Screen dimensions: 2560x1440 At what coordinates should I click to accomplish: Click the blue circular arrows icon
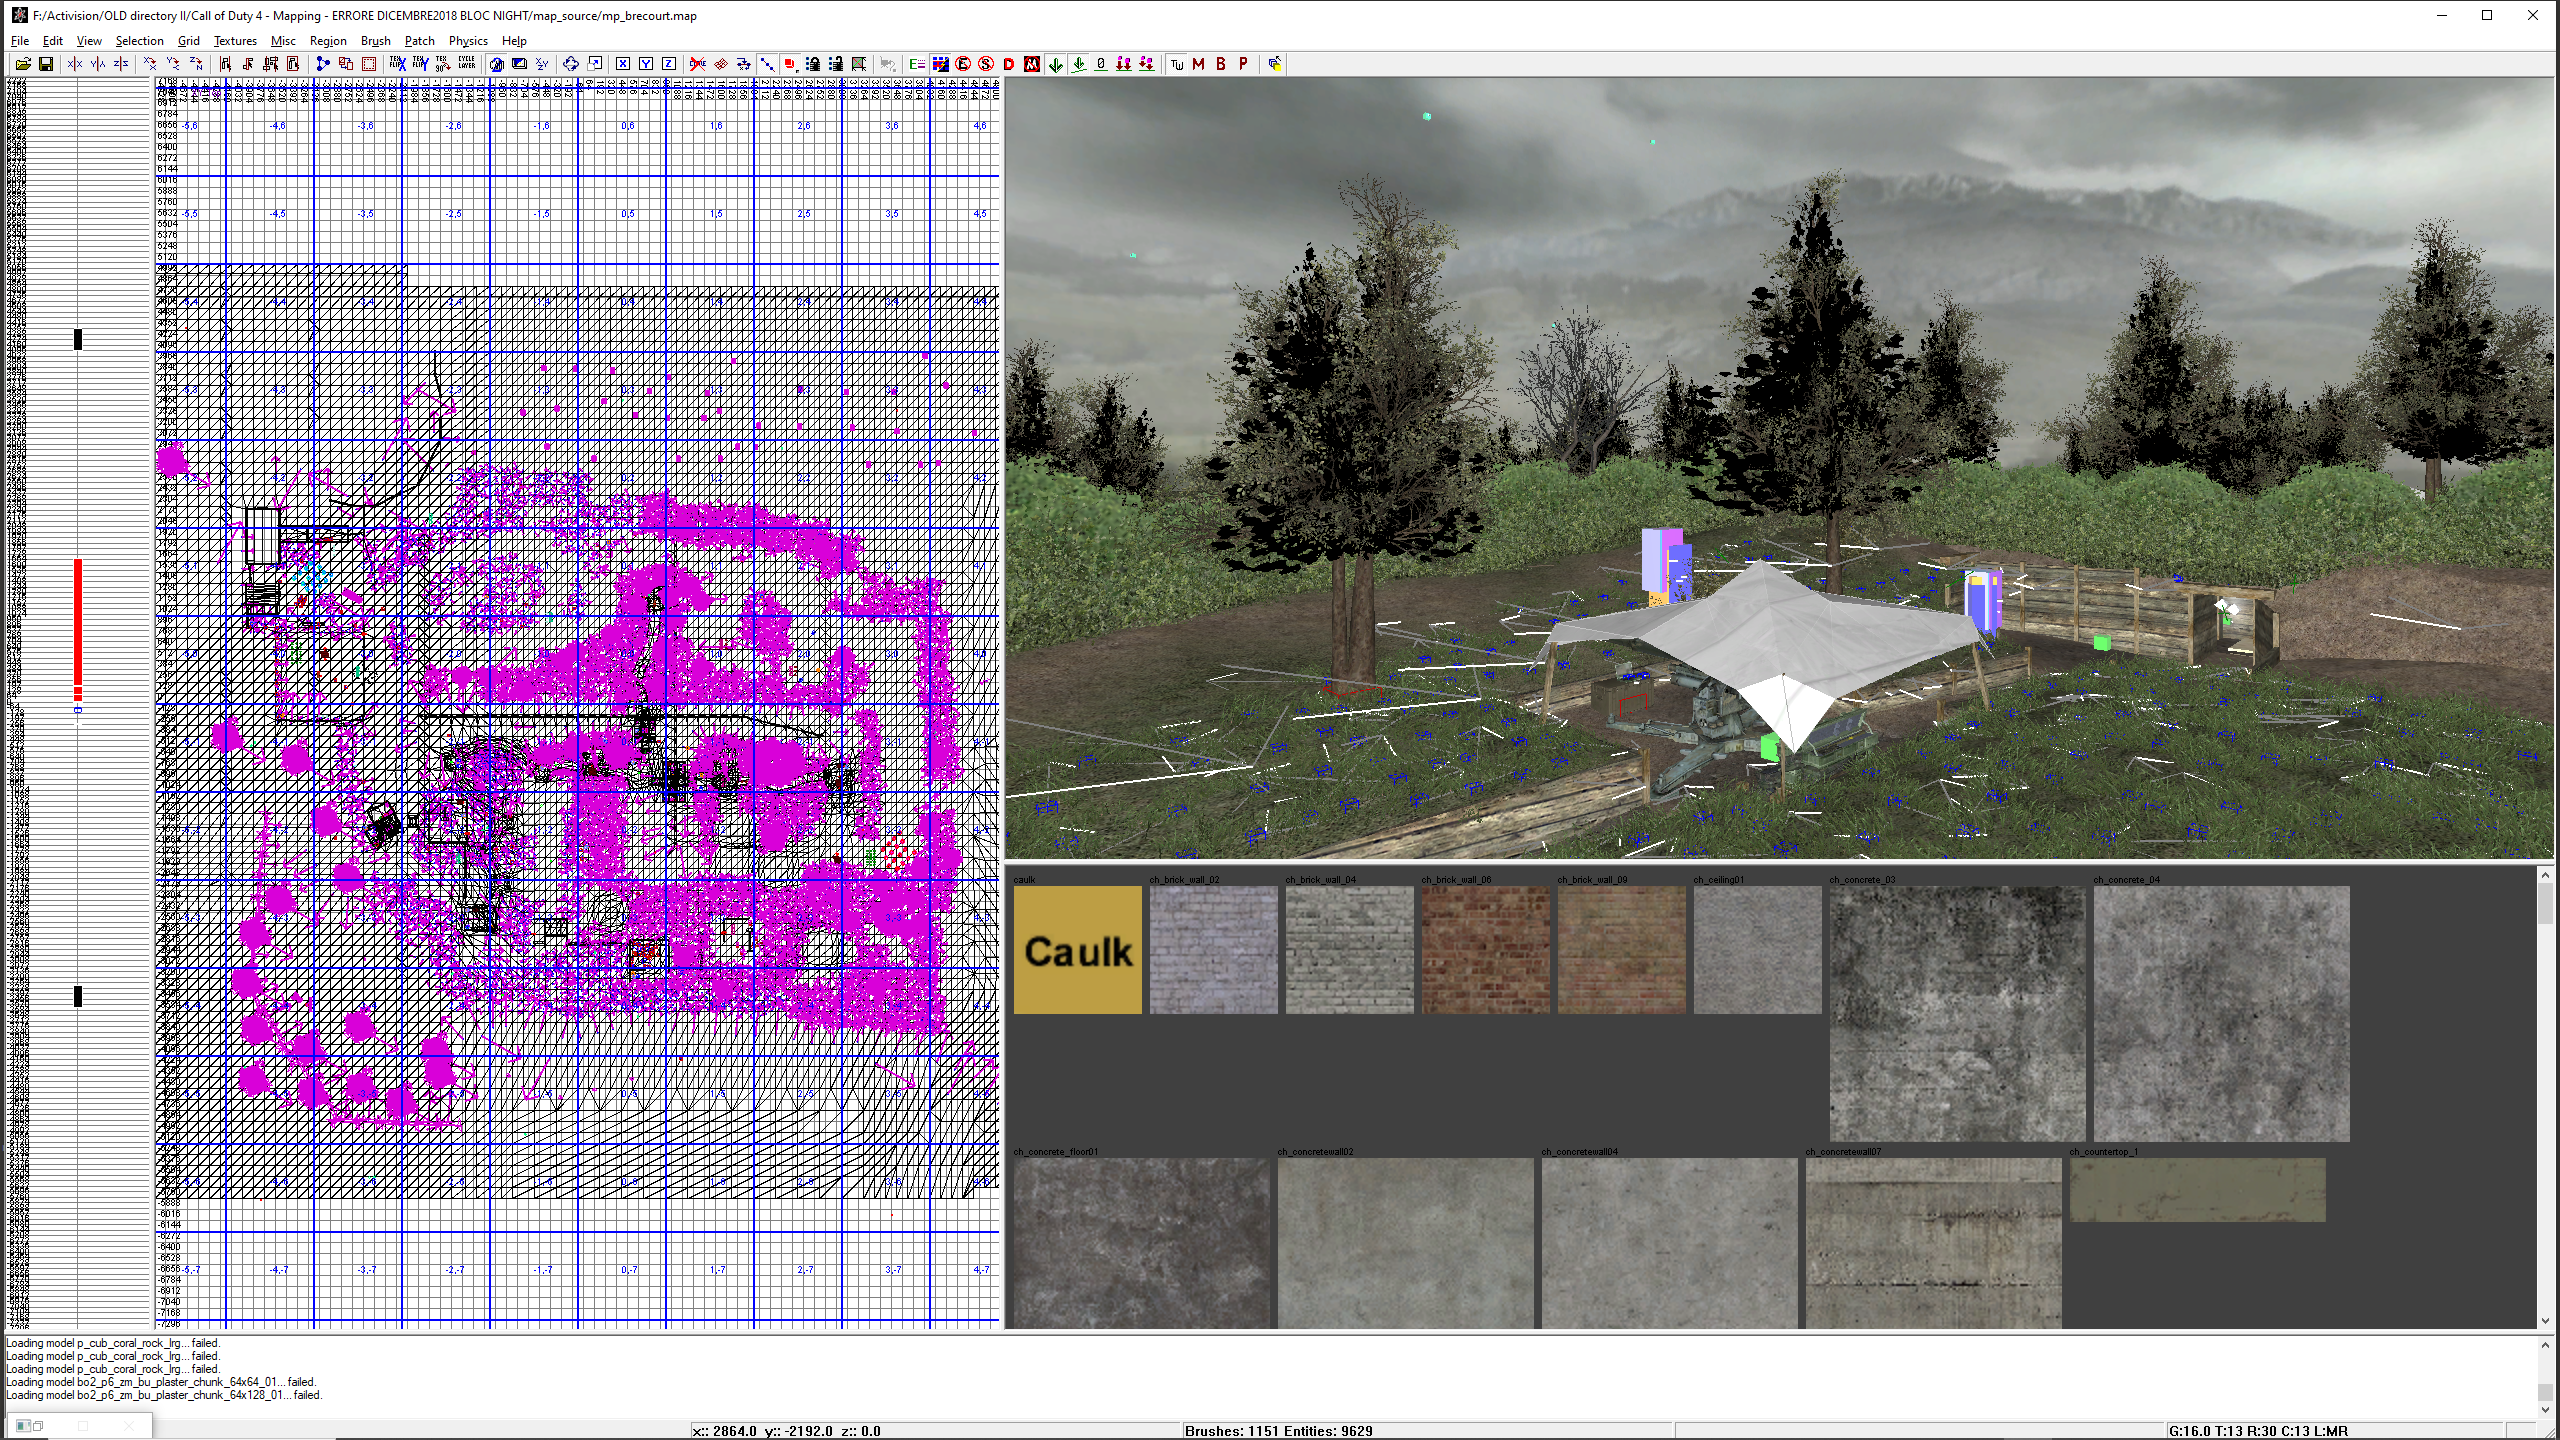point(571,64)
